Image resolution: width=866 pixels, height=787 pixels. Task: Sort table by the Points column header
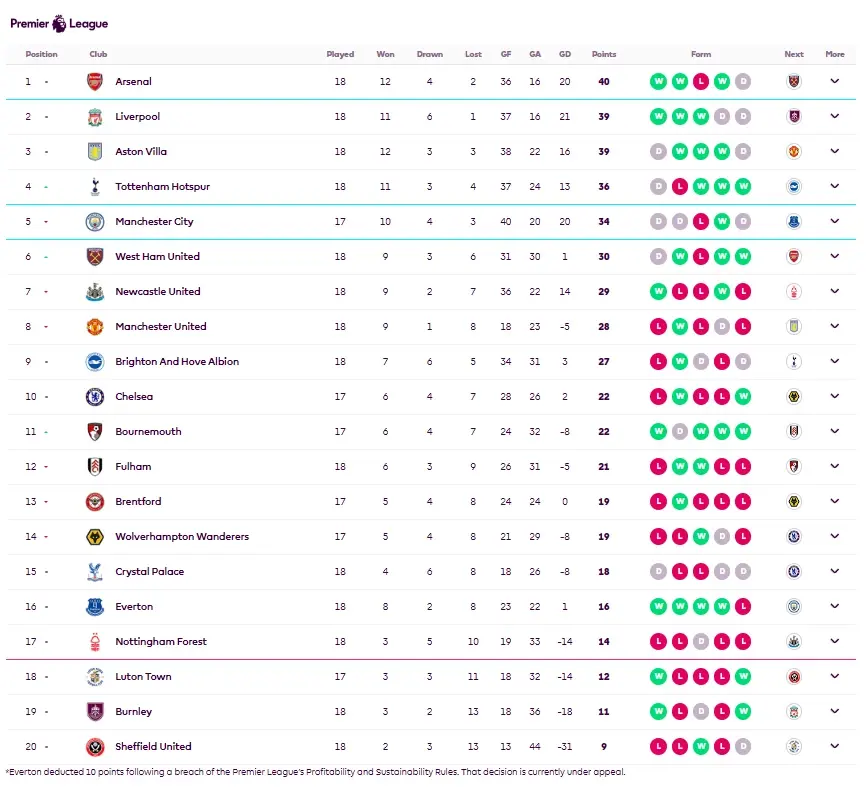point(604,54)
